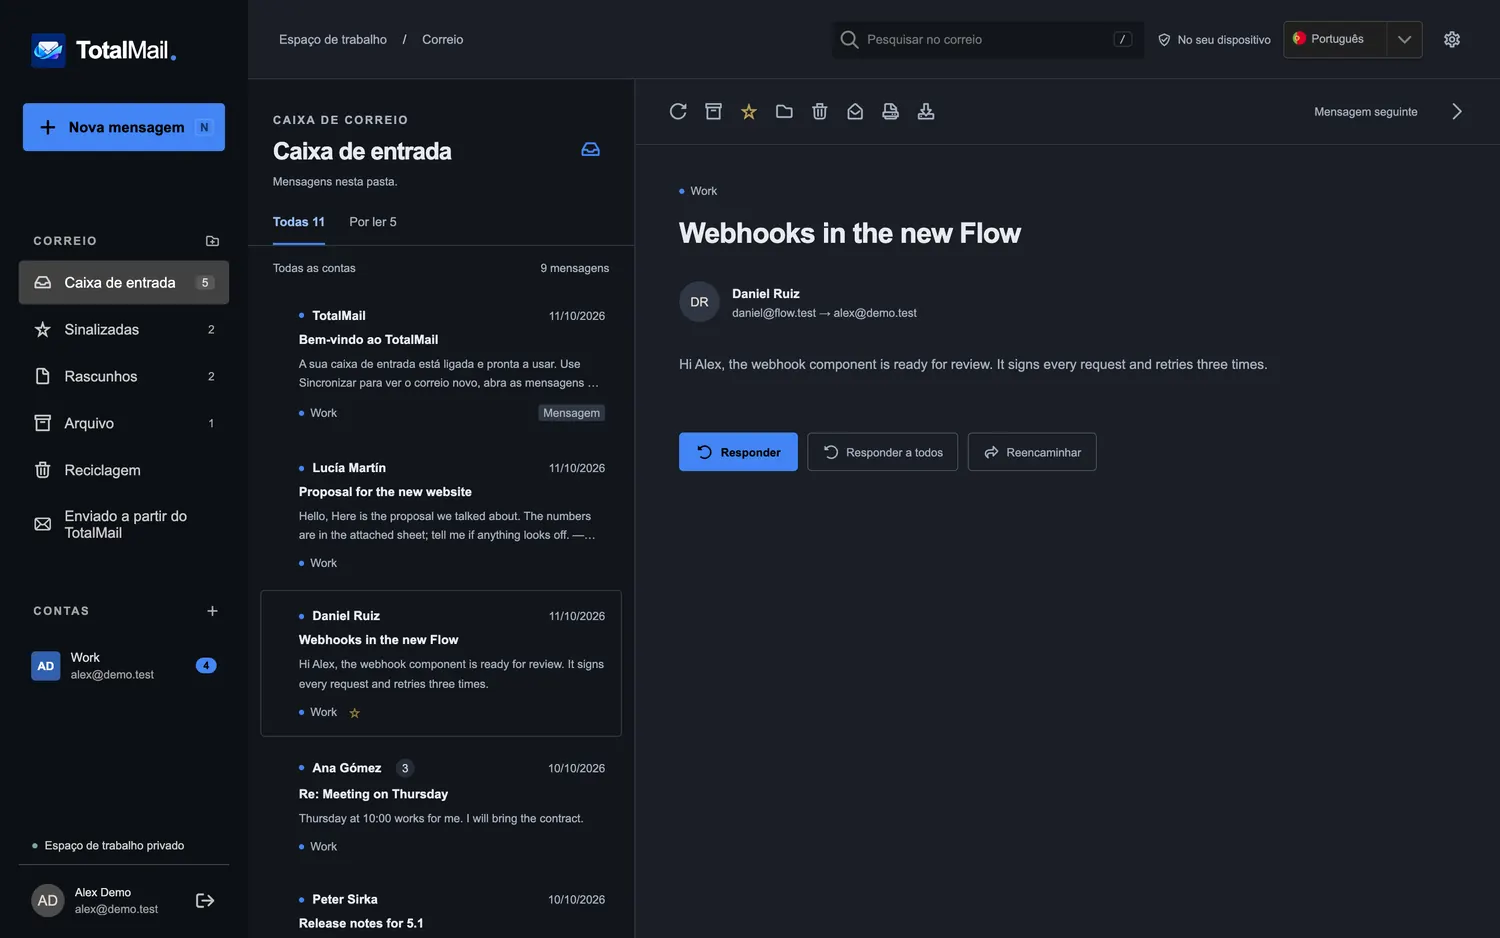Select Caixa de entrada in the sidebar

(x=124, y=283)
